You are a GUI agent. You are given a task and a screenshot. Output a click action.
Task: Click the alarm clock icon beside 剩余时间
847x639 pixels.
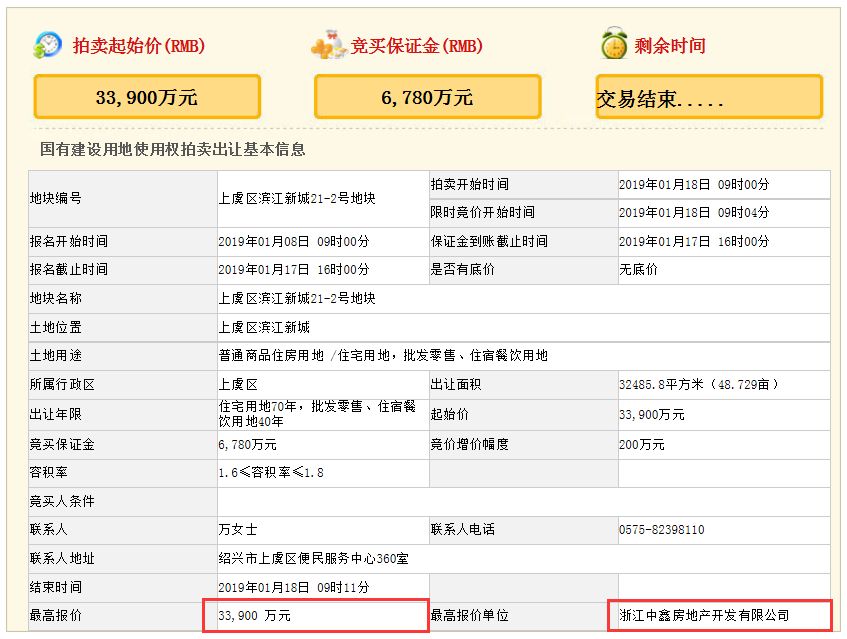coord(614,43)
